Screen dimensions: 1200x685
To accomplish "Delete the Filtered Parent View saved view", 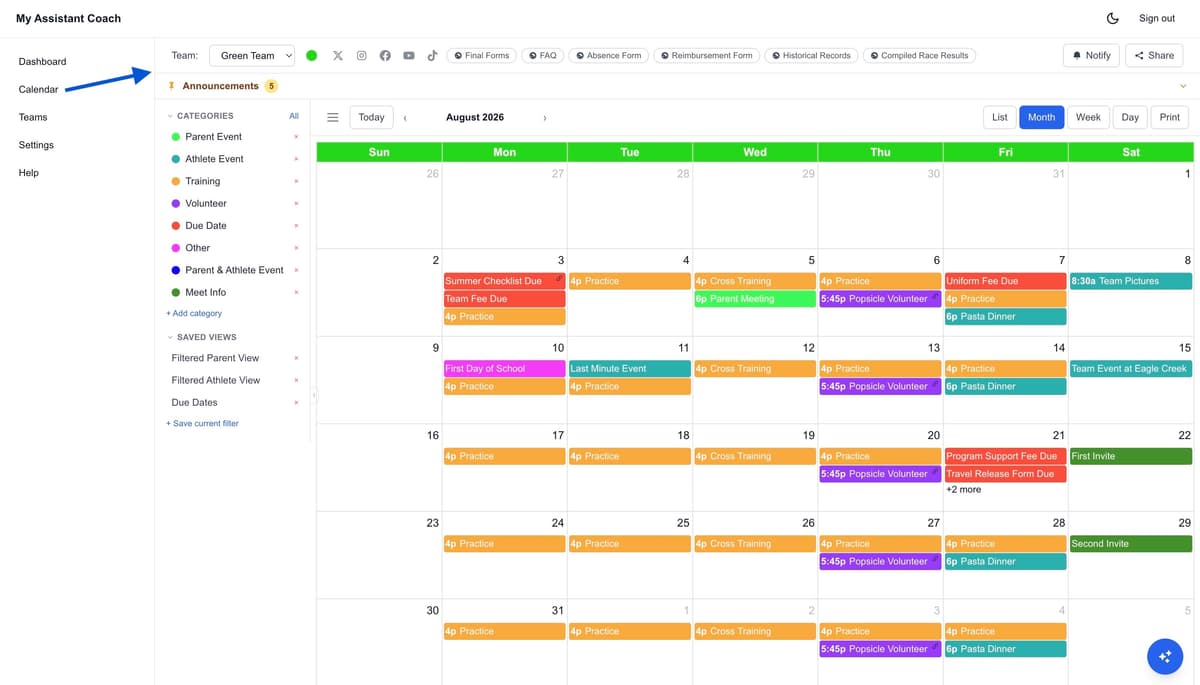I will coord(296,358).
